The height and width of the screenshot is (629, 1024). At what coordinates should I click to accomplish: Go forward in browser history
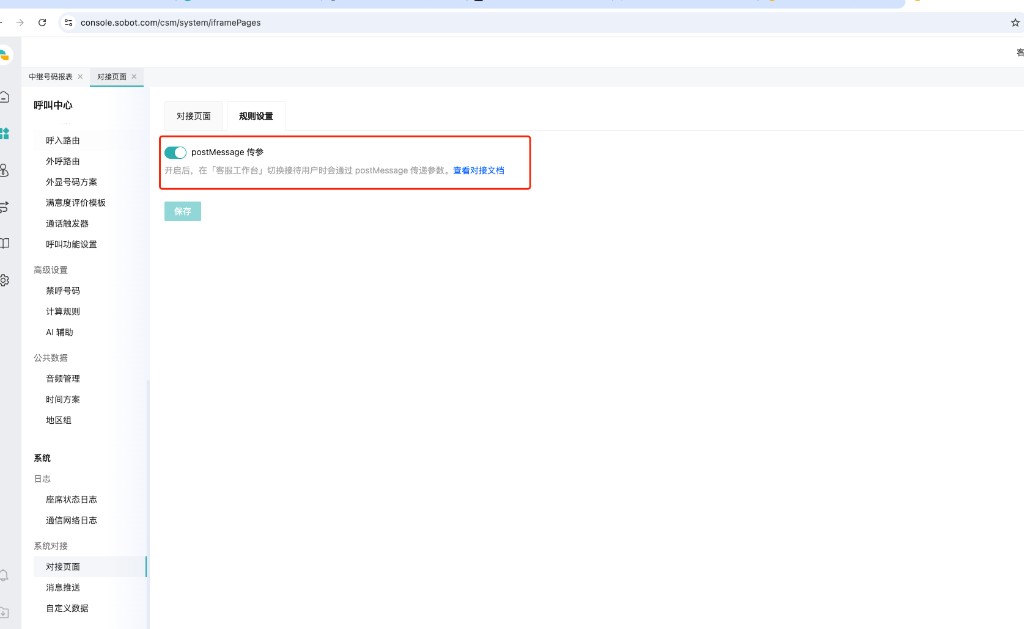[20, 22]
